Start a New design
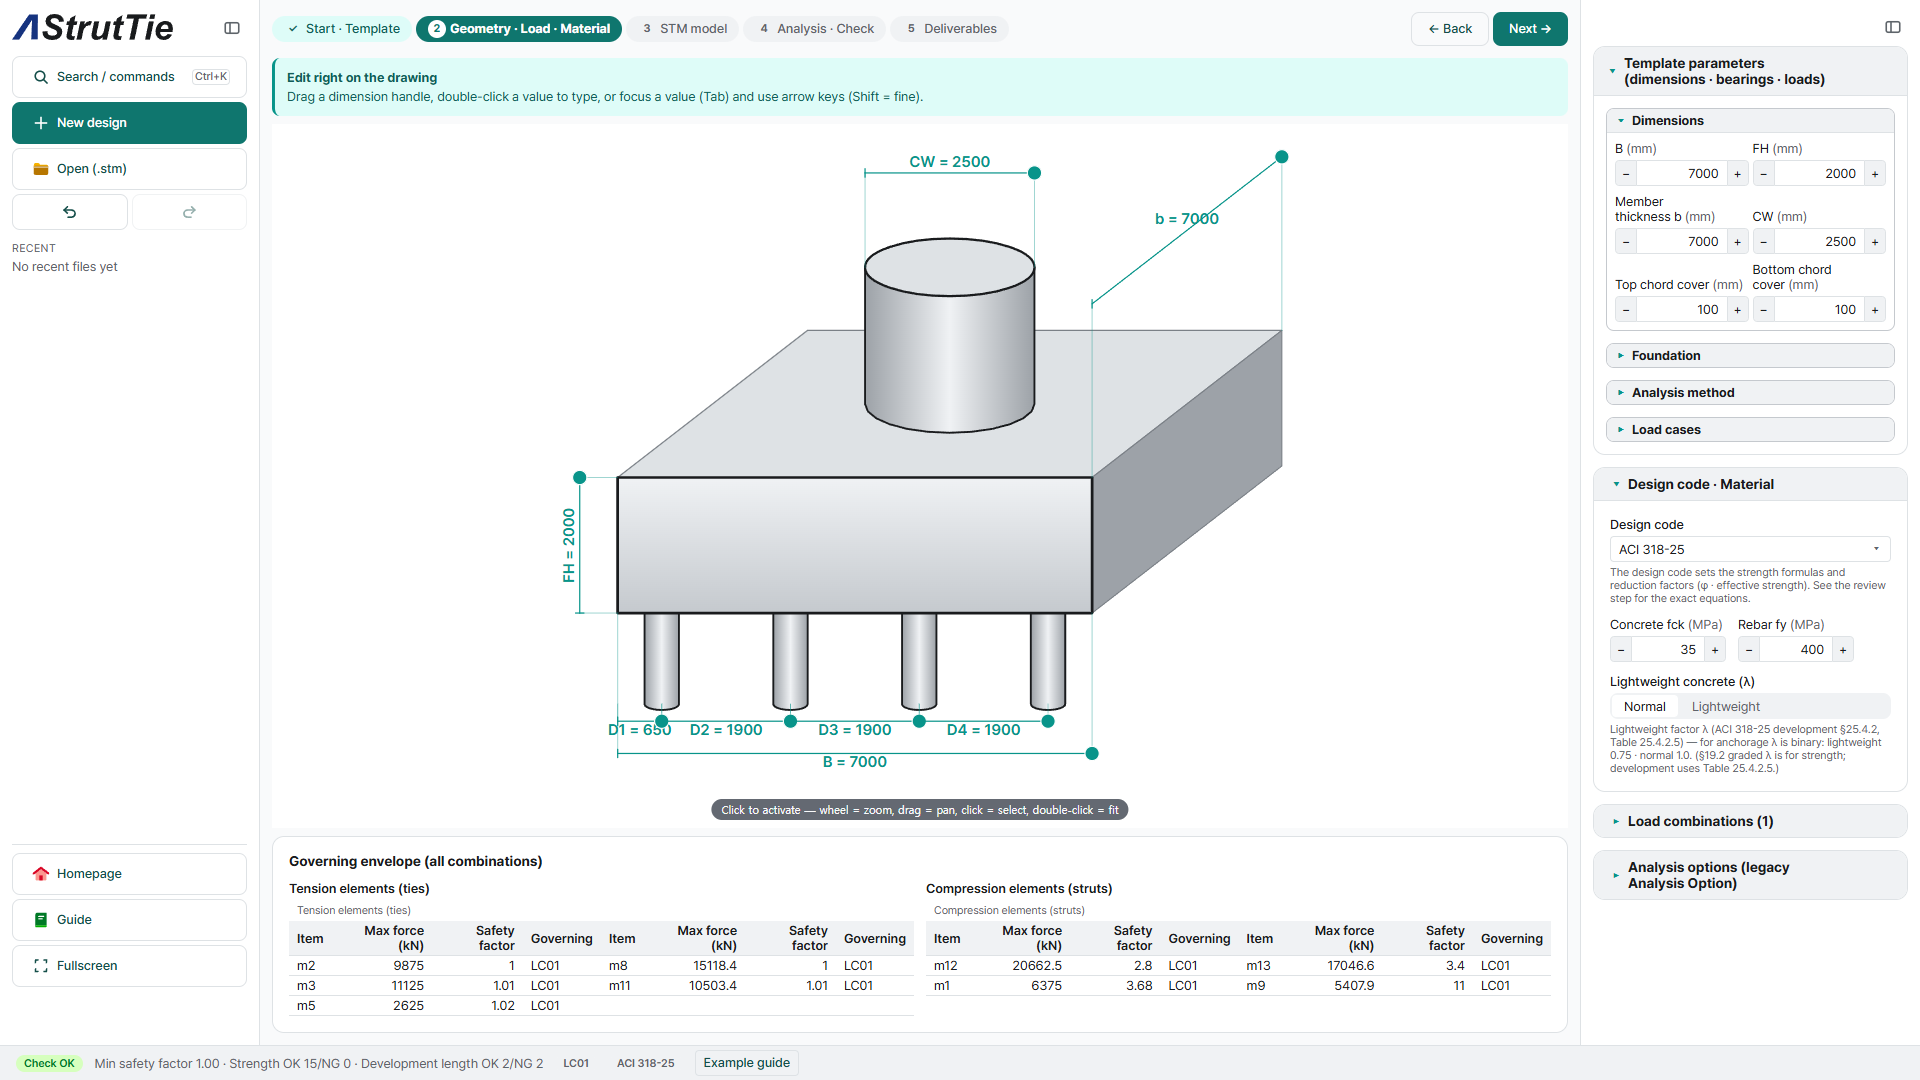This screenshot has height=1080, width=1920. click(129, 123)
